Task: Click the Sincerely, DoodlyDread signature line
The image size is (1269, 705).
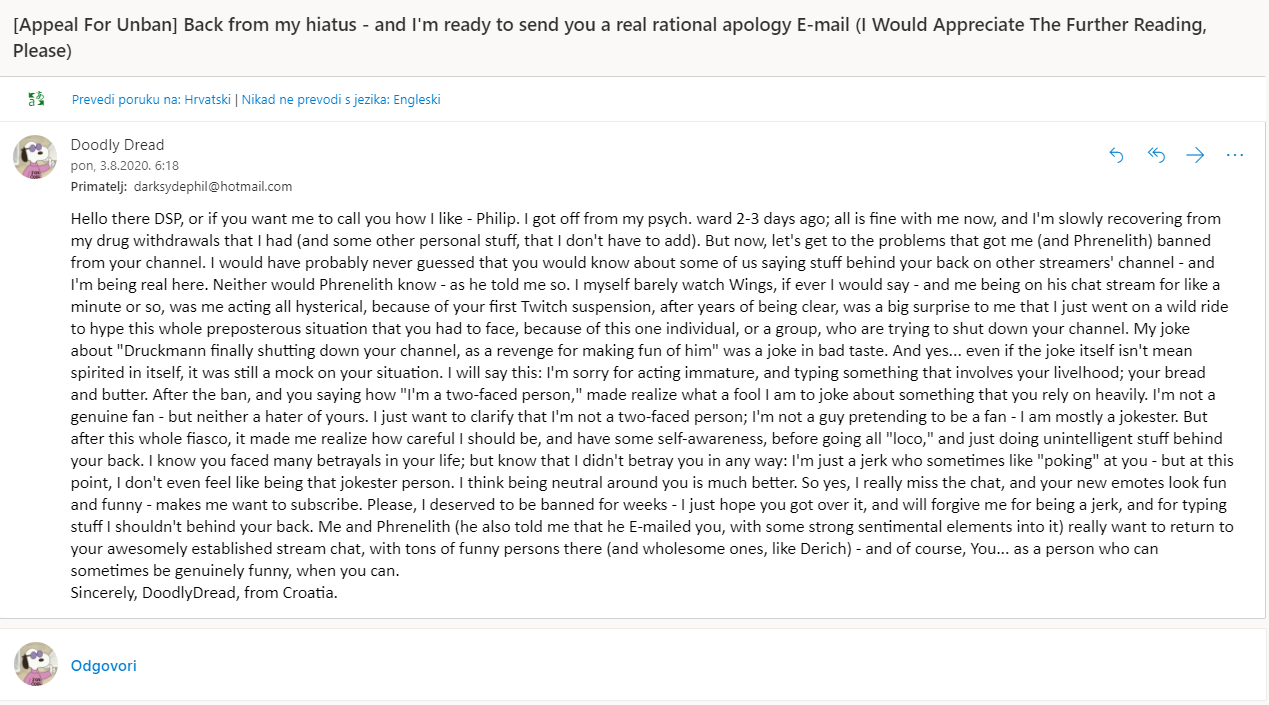Action: (204, 593)
